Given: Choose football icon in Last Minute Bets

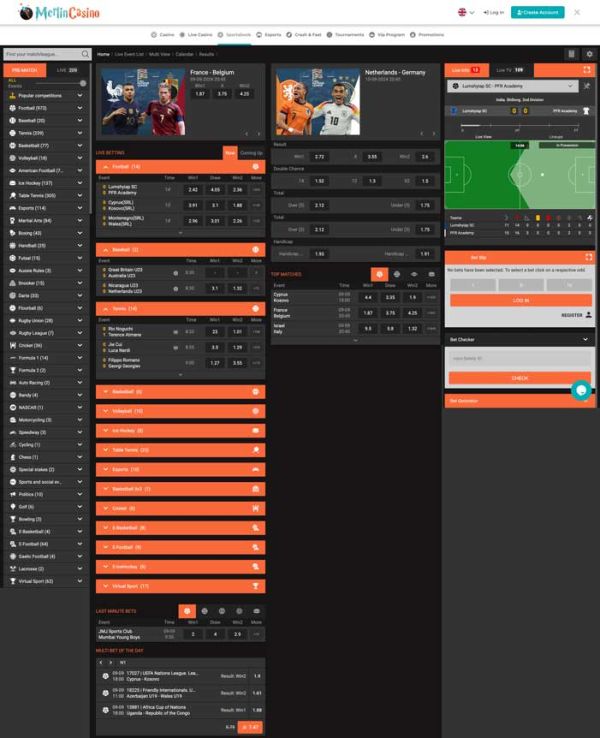Looking at the screenshot, I should pos(187,611).
